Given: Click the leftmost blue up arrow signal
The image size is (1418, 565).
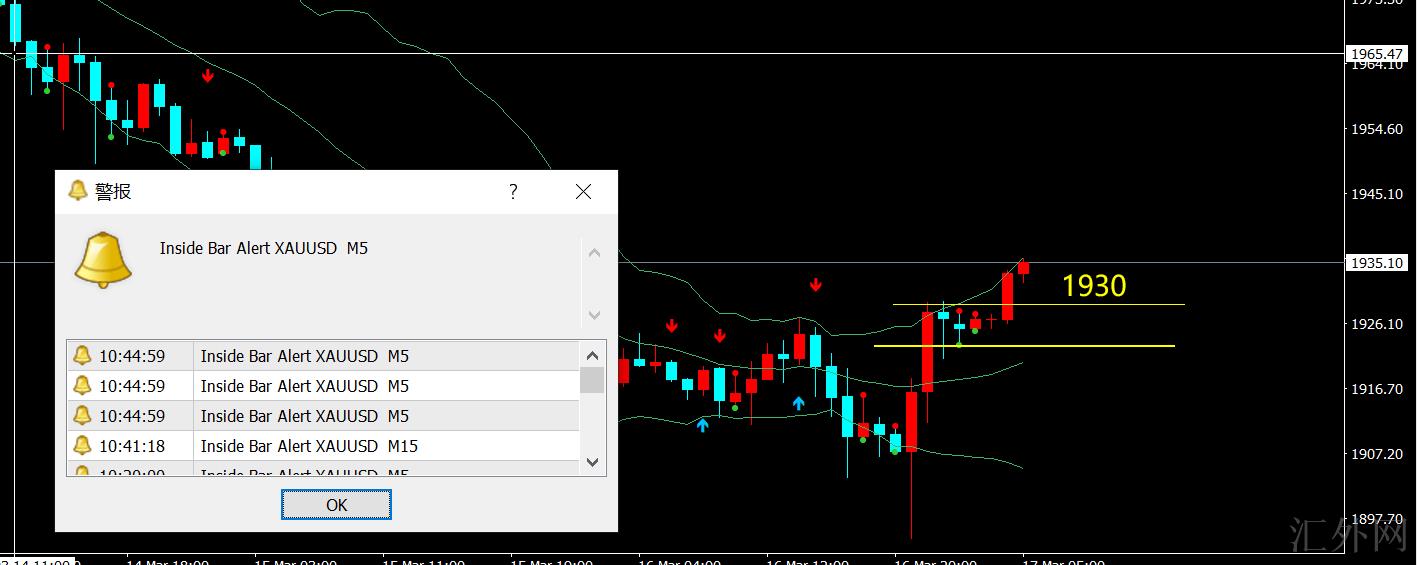Looking at the screenshot, I should 702,425.
